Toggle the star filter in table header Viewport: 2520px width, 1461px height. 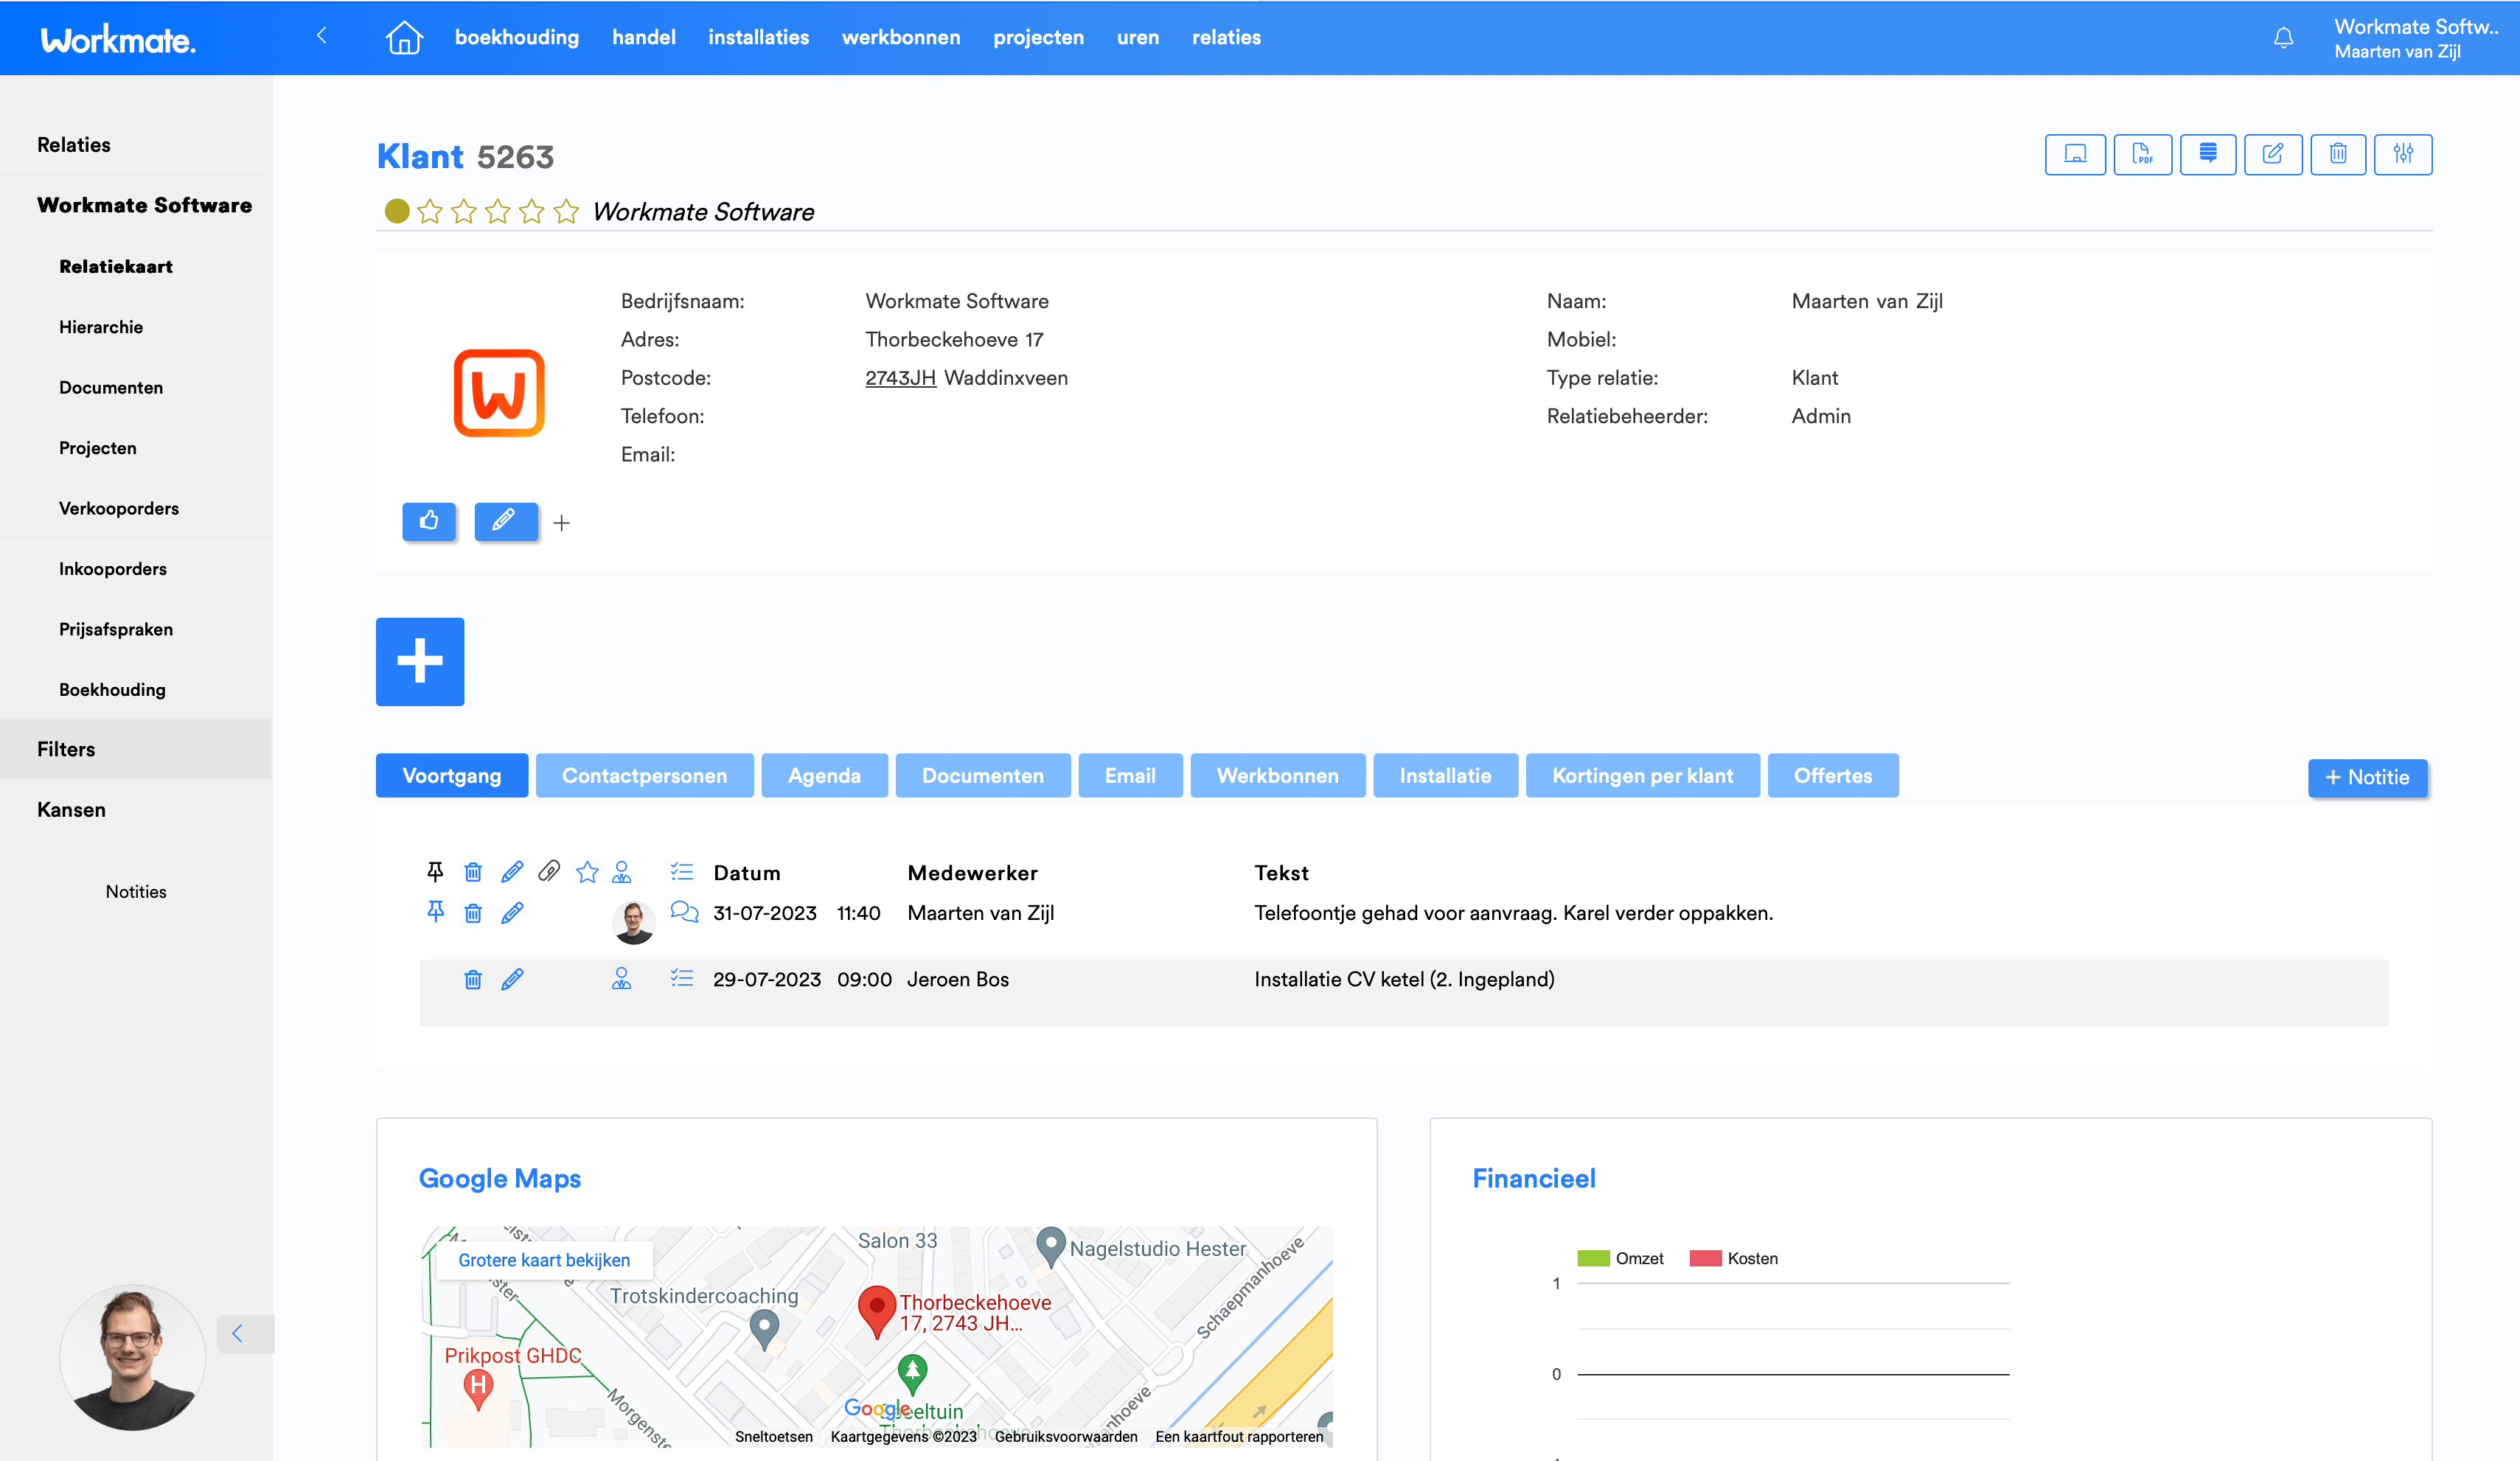587,872
